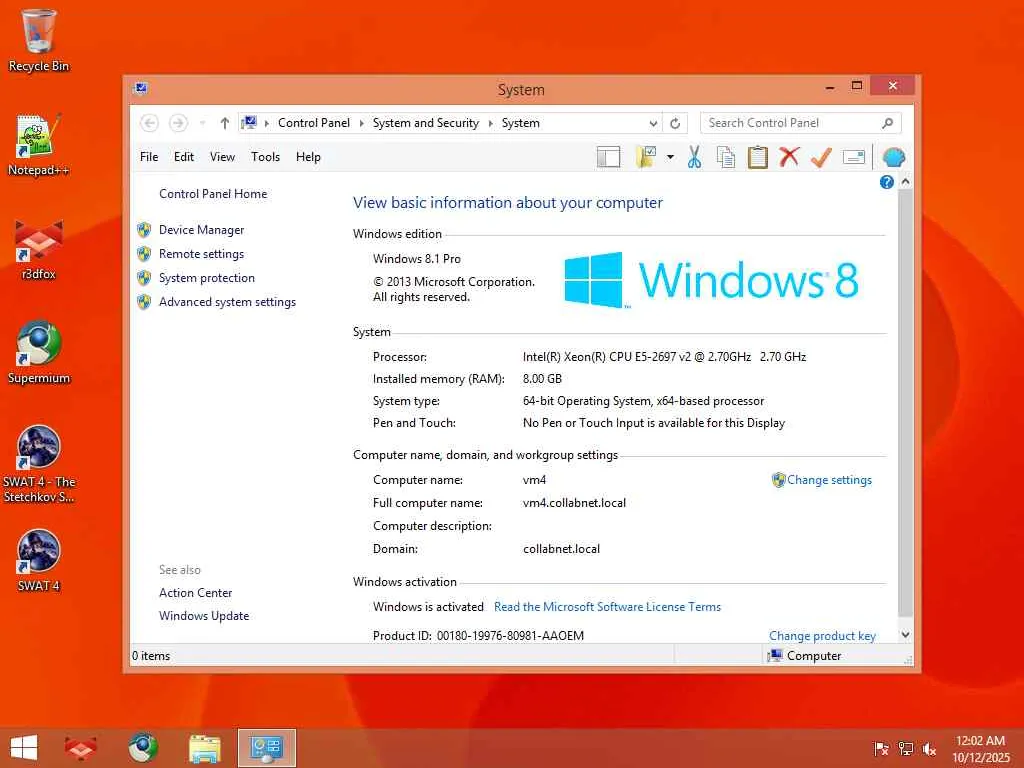This screenshot has height=768, width=1024.
Task: Click the network tray icon
Action: click(905, 749)
